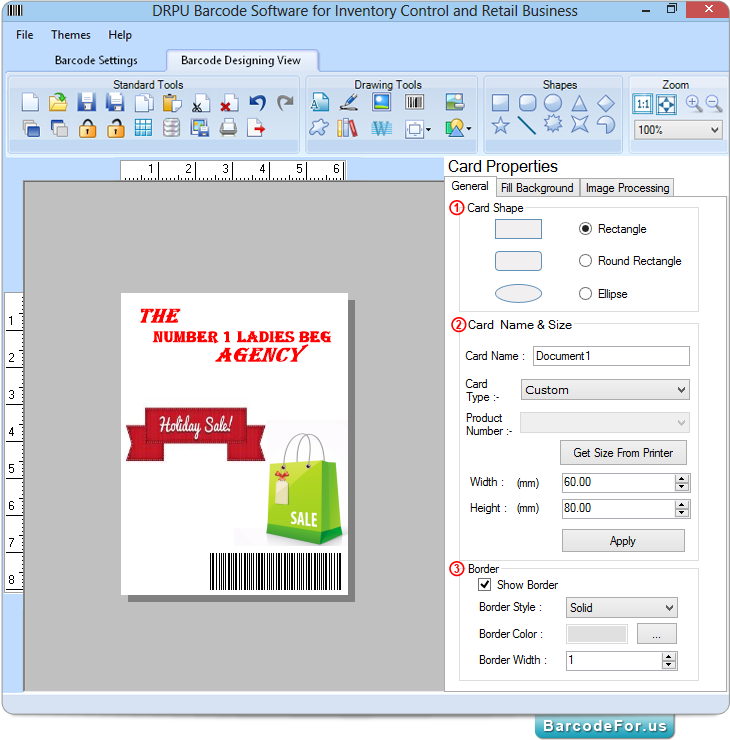Select the Holiday Sale banner image
The width and height of the screenshot is (730, 740).
click(196, 433)
